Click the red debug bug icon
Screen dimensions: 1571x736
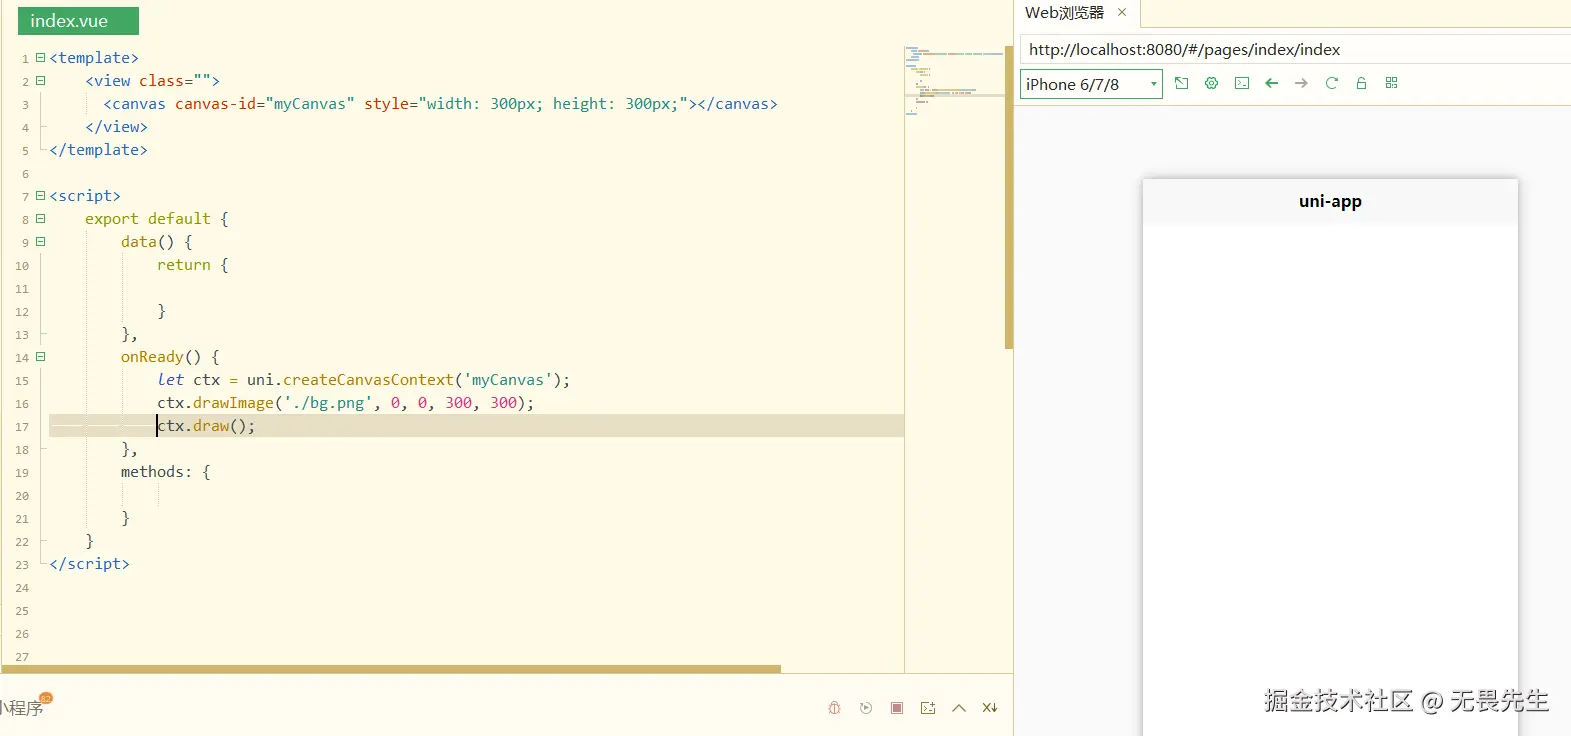tap(834, 708)
